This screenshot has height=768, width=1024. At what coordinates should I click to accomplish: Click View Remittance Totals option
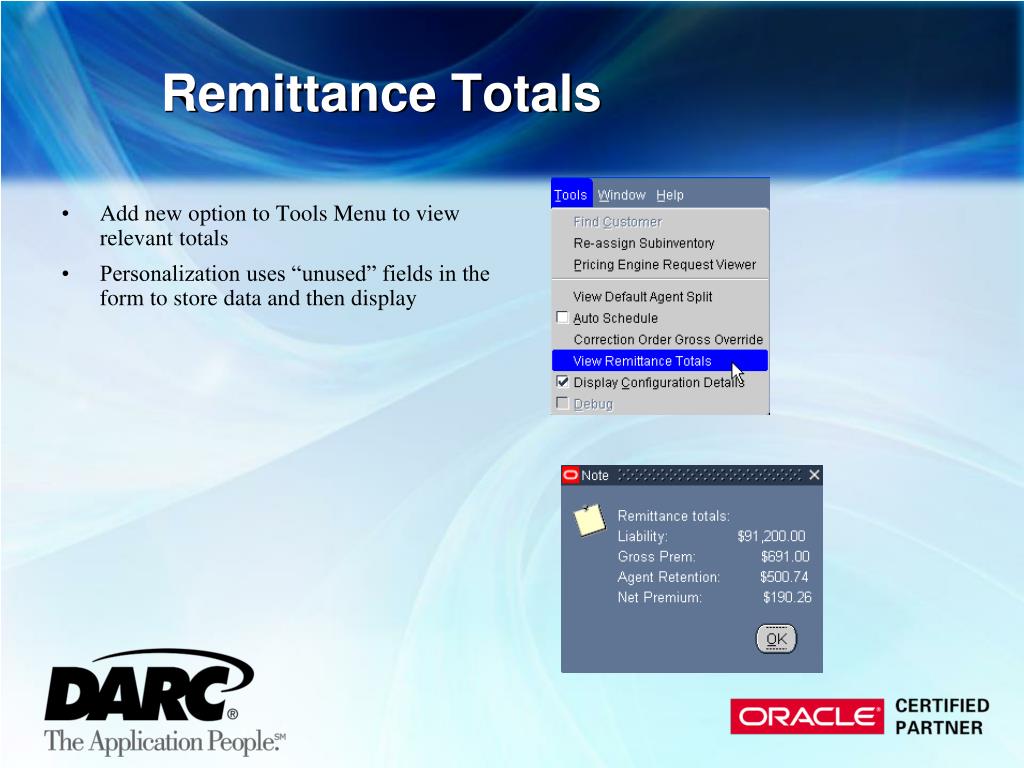coord(660,360)
